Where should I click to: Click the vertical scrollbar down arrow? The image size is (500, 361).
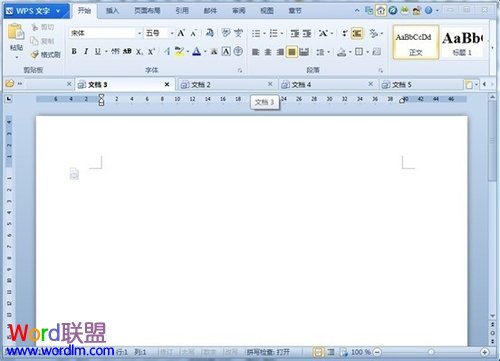(493, 315)
